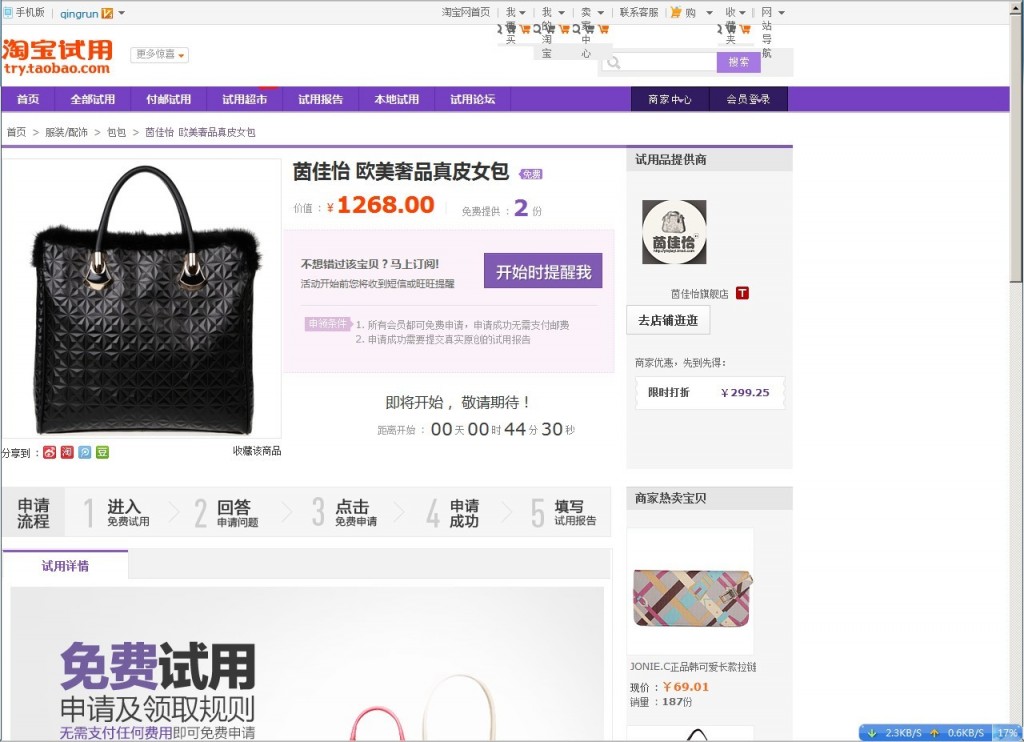Open the 全部试用 nav item
This screenshot has height=742, width=1024.
[93, 99]
